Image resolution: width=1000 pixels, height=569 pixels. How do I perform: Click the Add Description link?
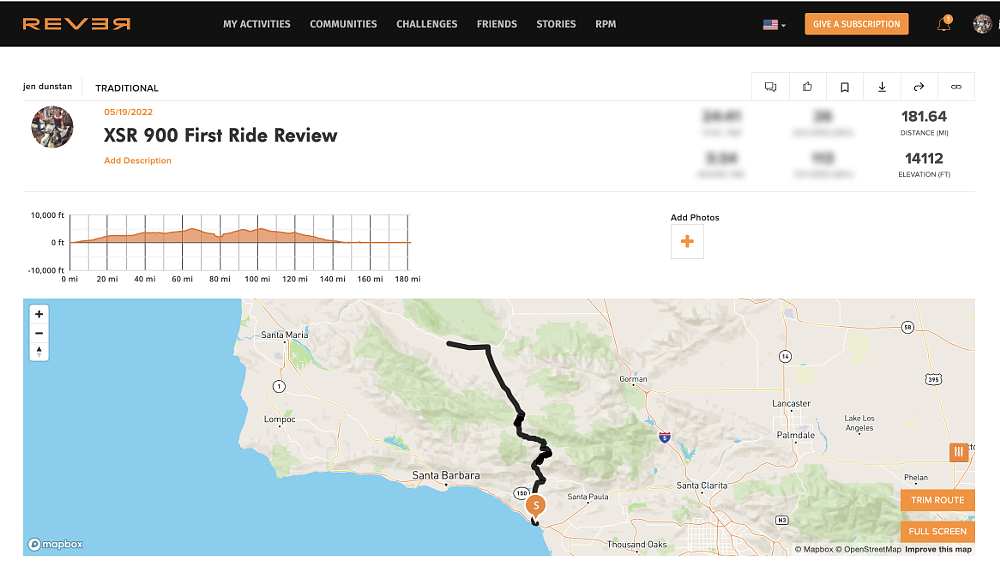[138, 161]
